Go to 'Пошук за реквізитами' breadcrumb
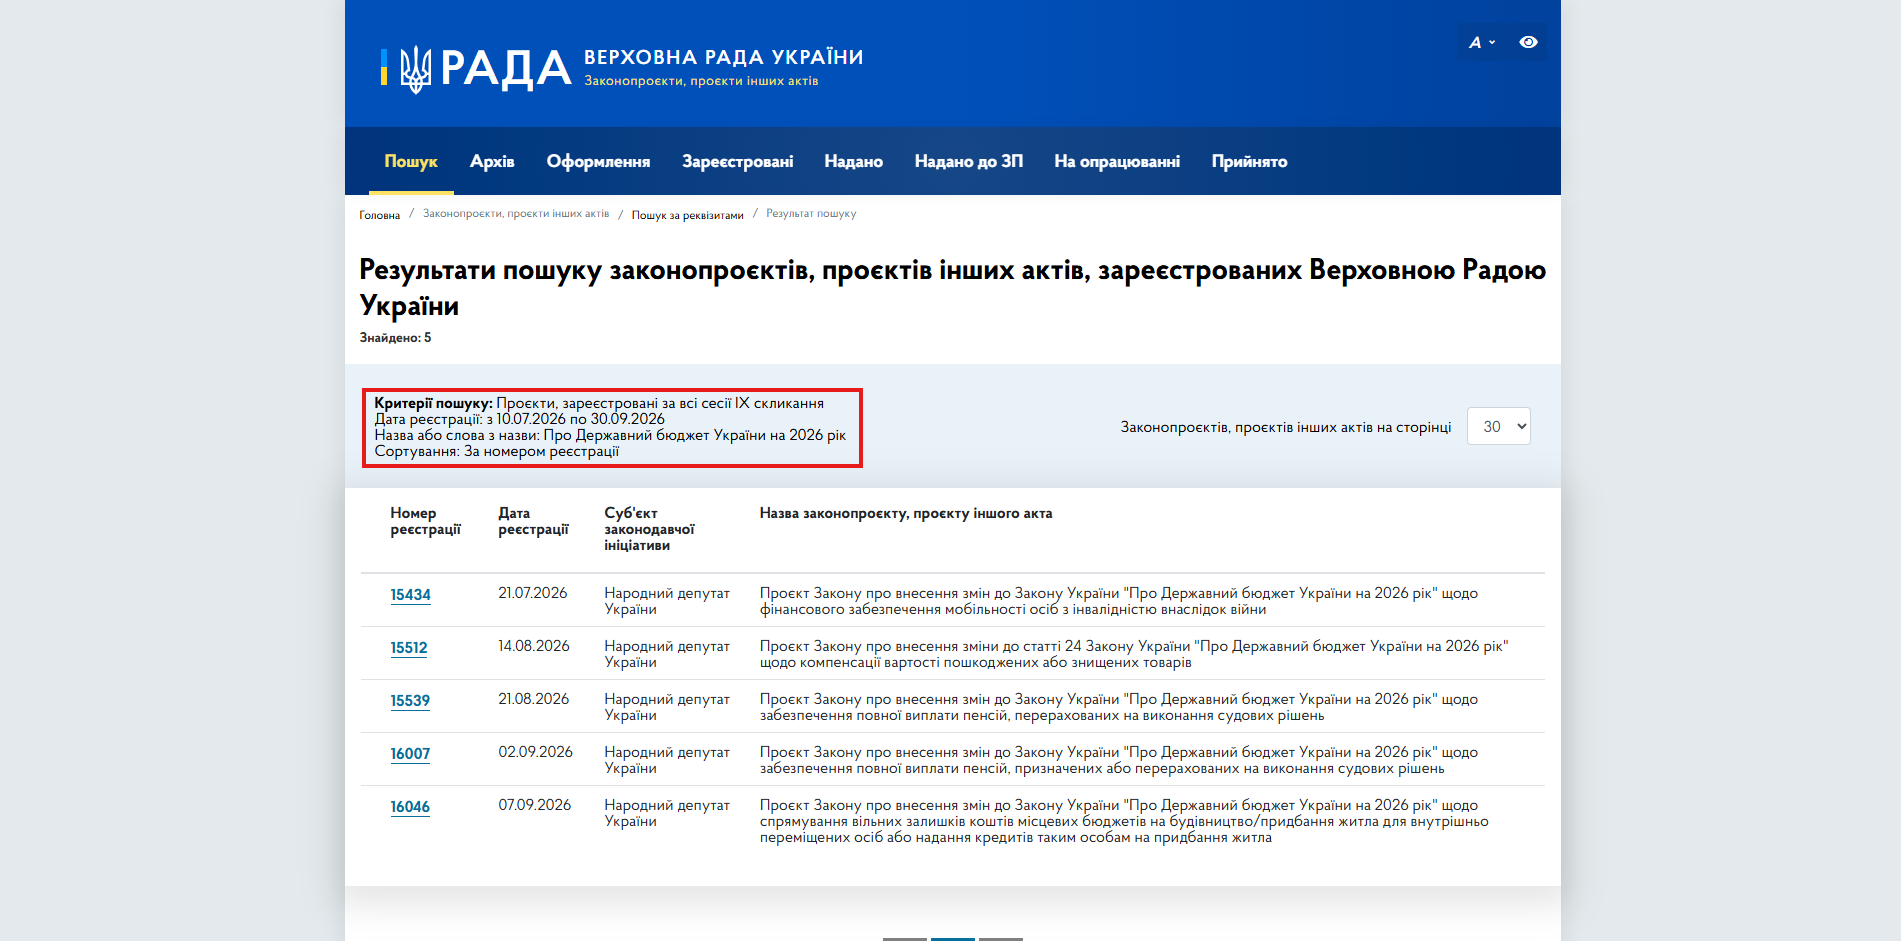Image resolution: width=1901 pixels, height=941 pixels. click(x=688, y=215)
